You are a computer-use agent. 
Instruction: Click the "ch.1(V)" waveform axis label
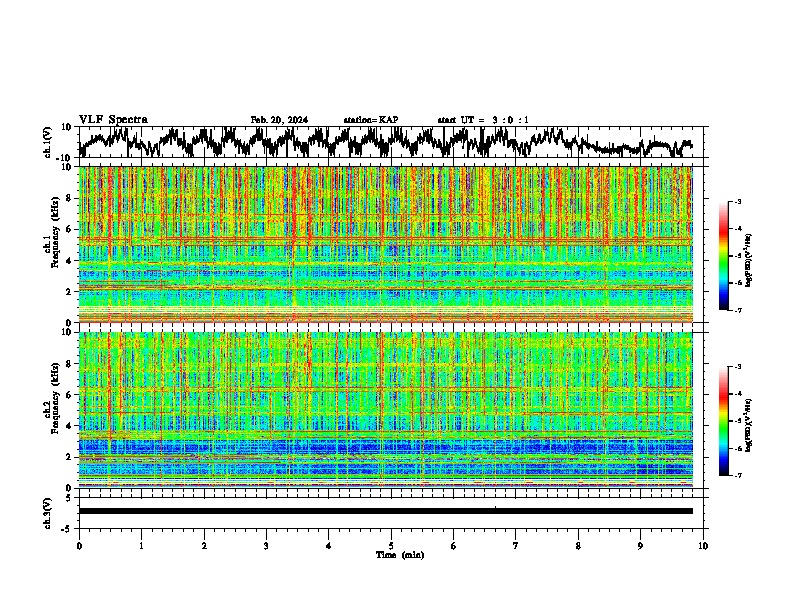[48, 142]
